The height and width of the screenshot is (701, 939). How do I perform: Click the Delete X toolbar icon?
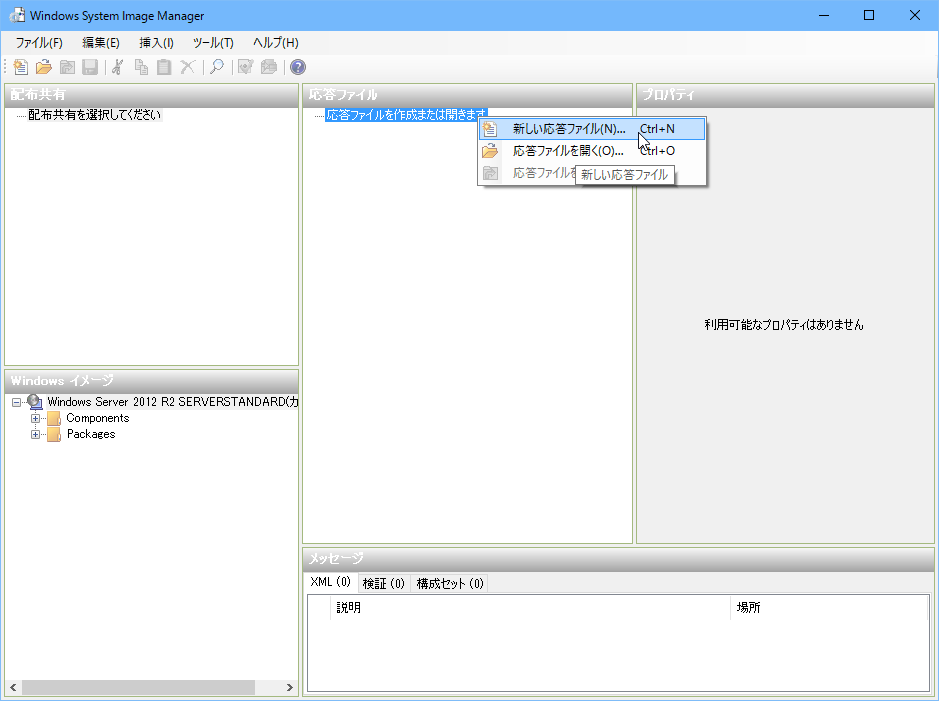(187, 67)
